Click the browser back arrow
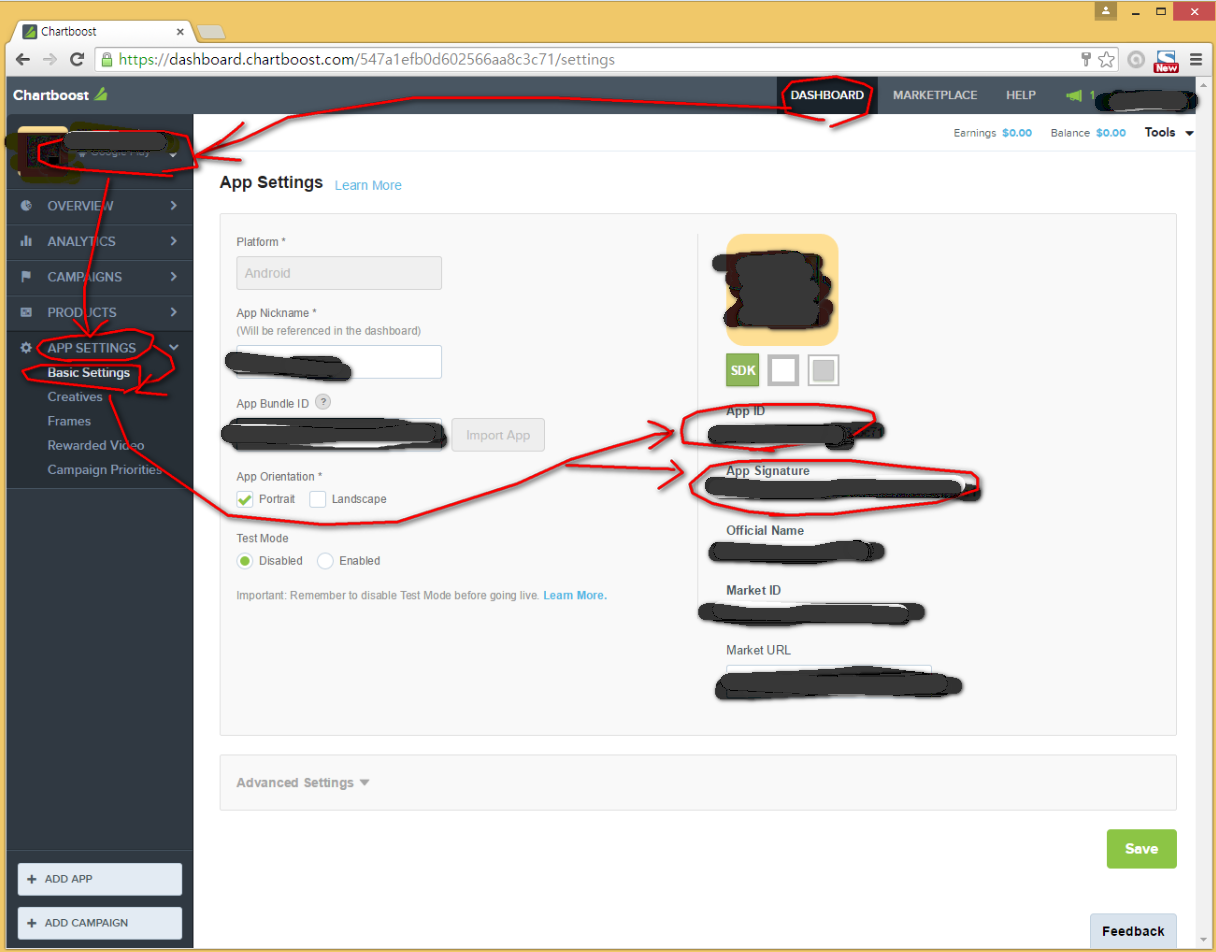This screenshot has width=1216, height=952. pos(23,59)
